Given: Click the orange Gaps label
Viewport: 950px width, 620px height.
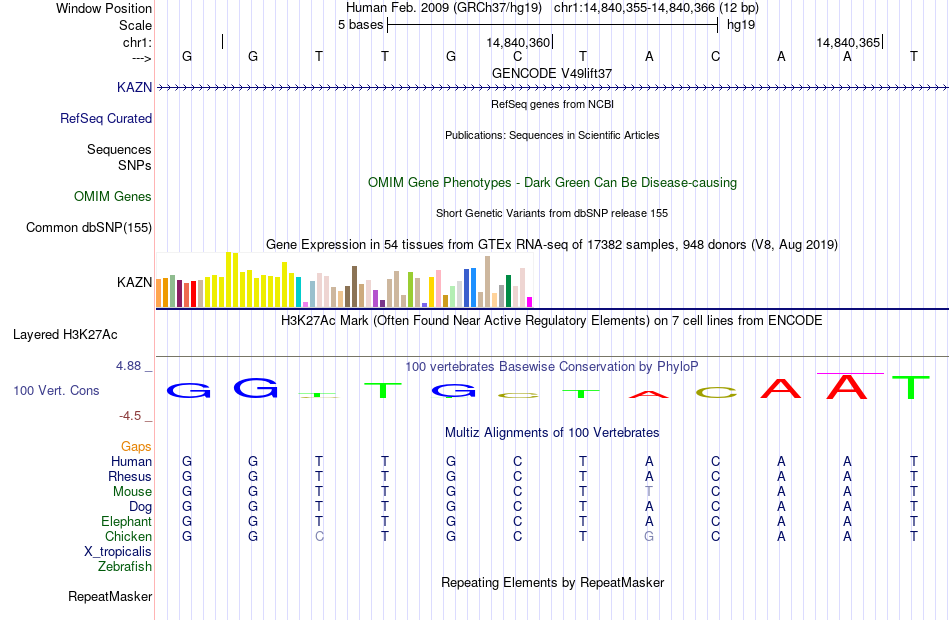Looking at the screenshot, I should pyautogui.click(x=136, y=447).
